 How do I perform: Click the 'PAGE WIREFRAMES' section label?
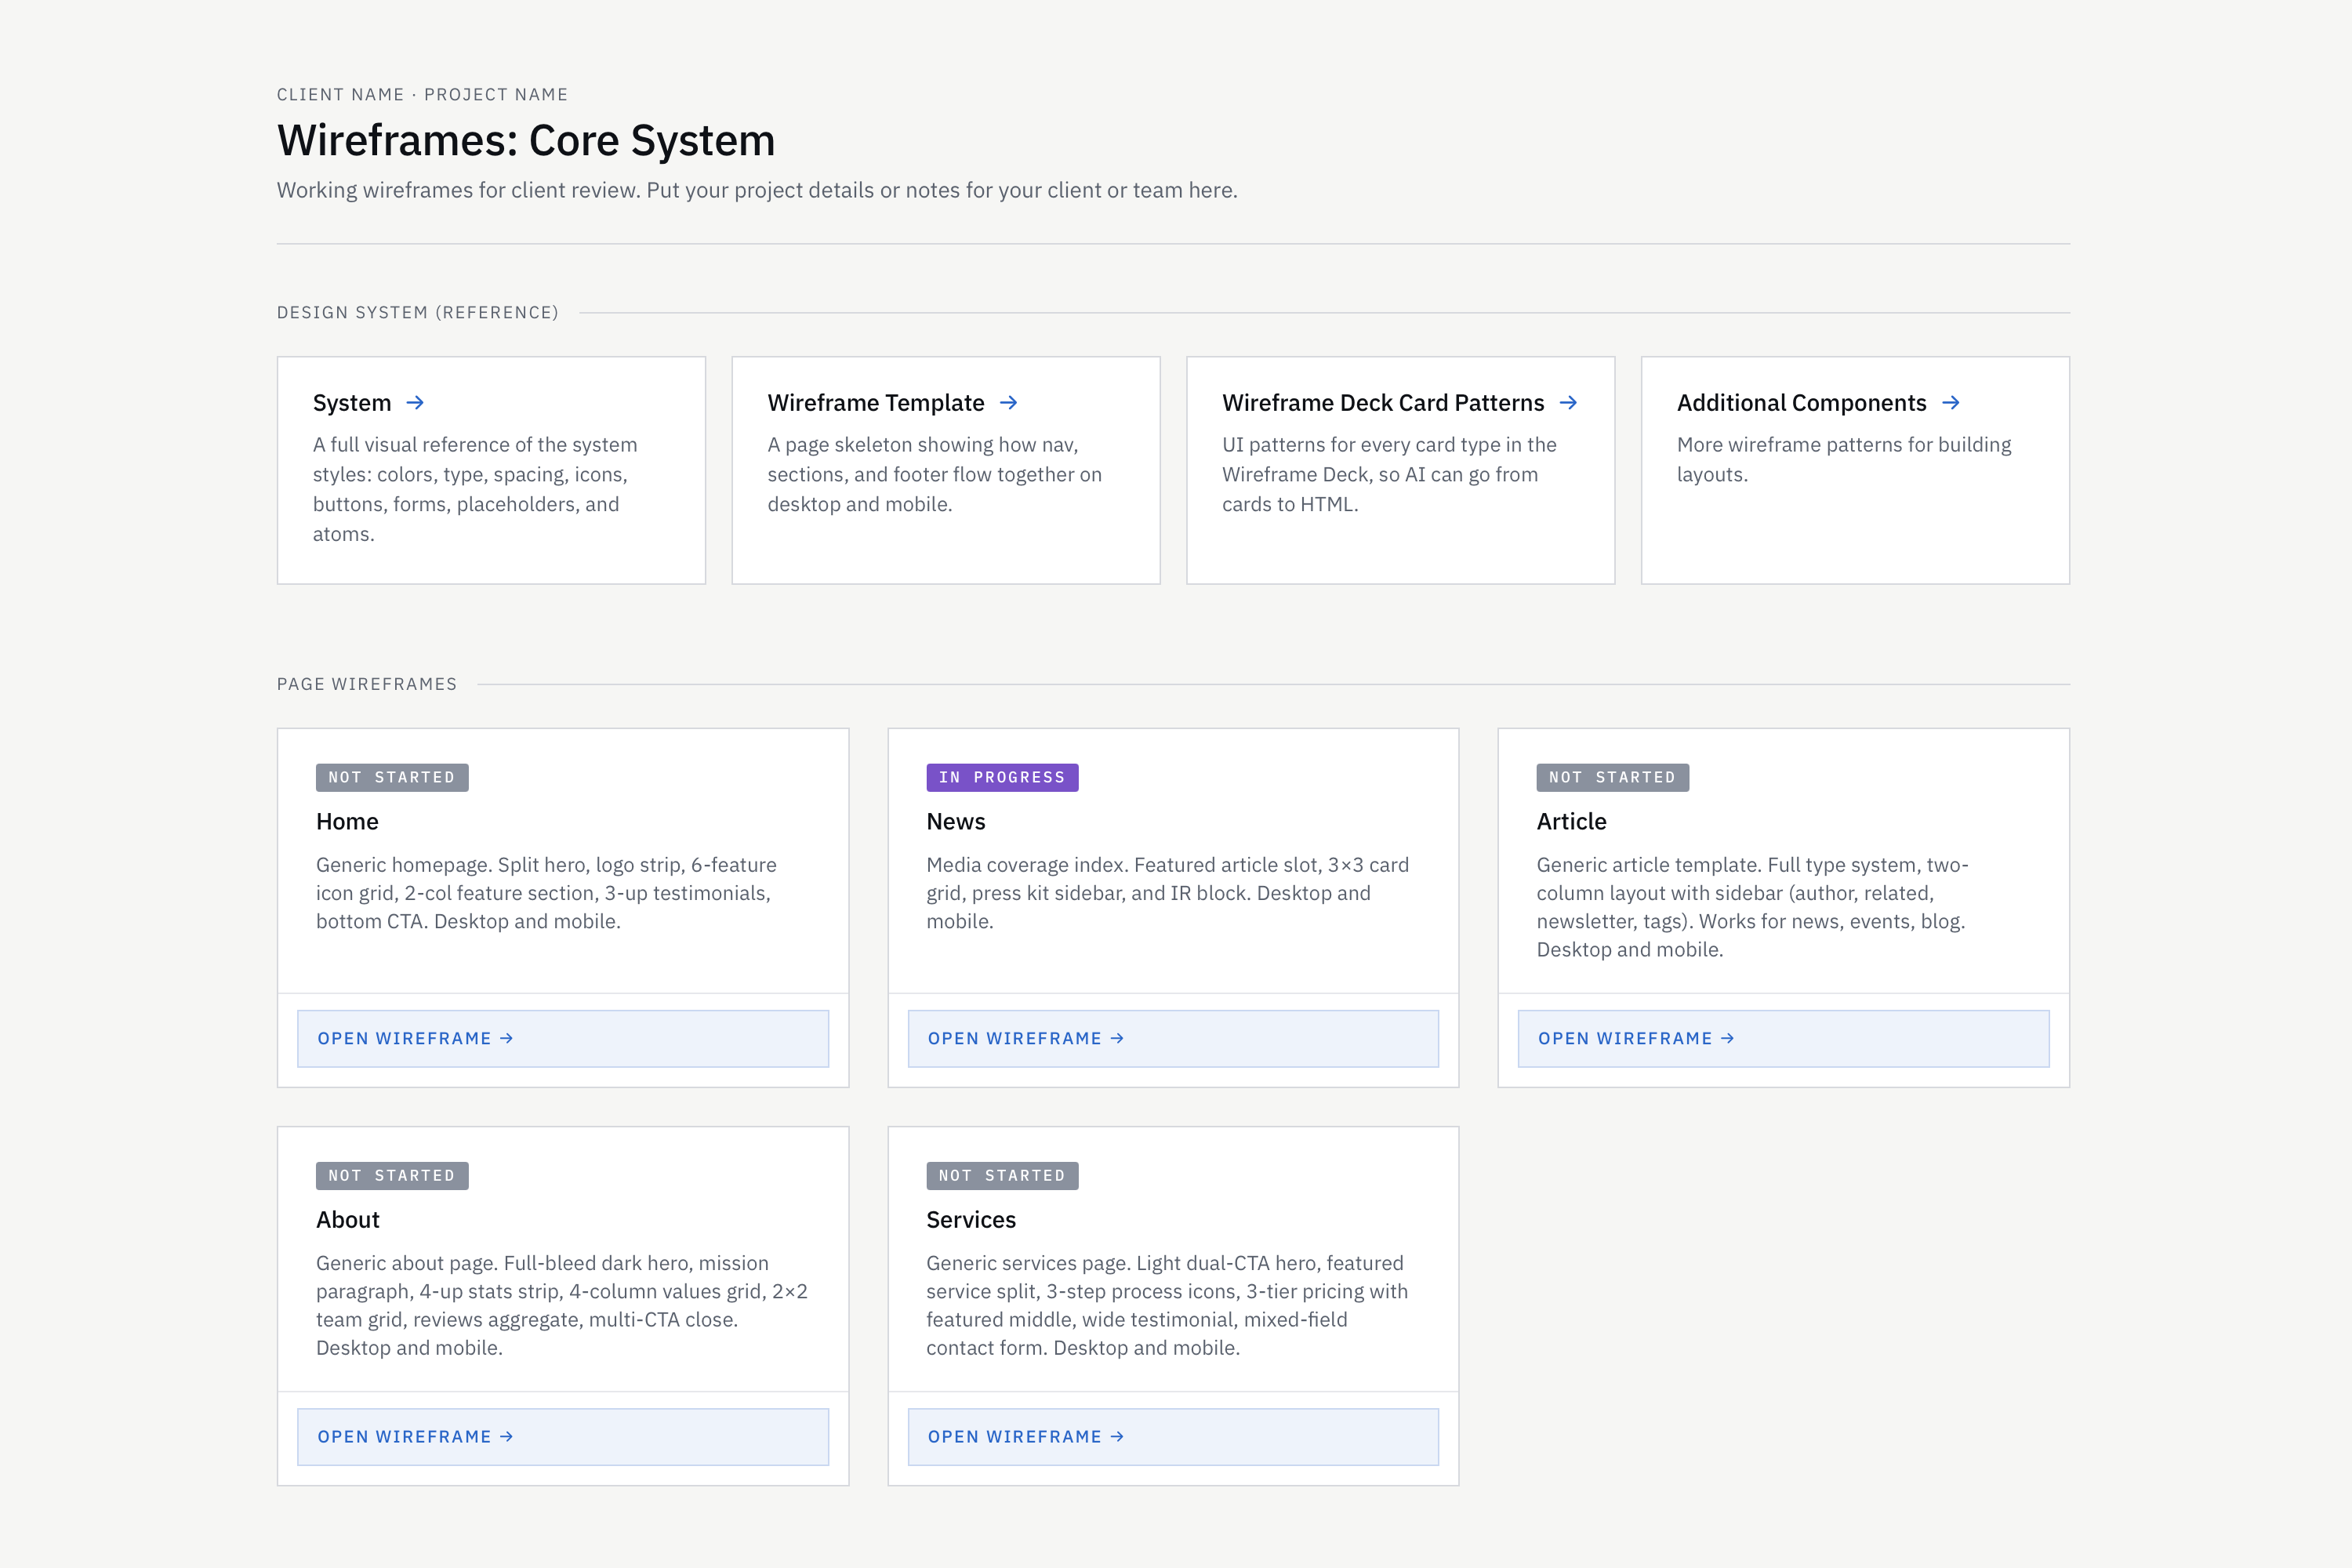(x=367, y=685)
